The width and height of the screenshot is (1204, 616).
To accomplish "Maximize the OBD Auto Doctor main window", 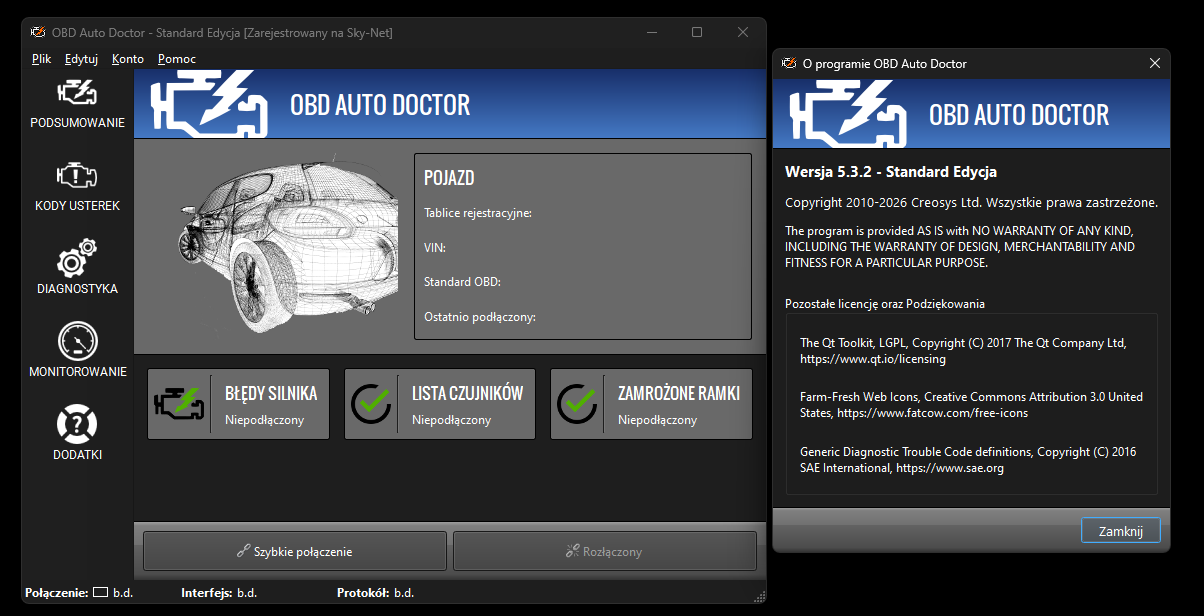I will (x=697, y=32).
